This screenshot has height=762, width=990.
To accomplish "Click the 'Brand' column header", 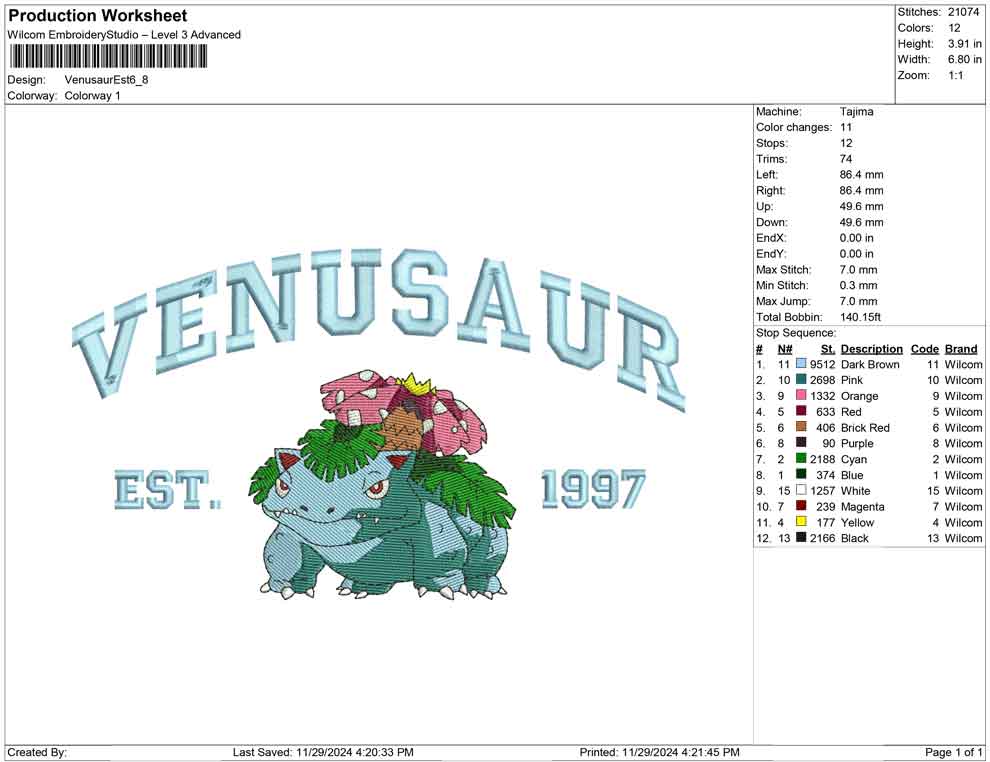I will coord(961,348).
